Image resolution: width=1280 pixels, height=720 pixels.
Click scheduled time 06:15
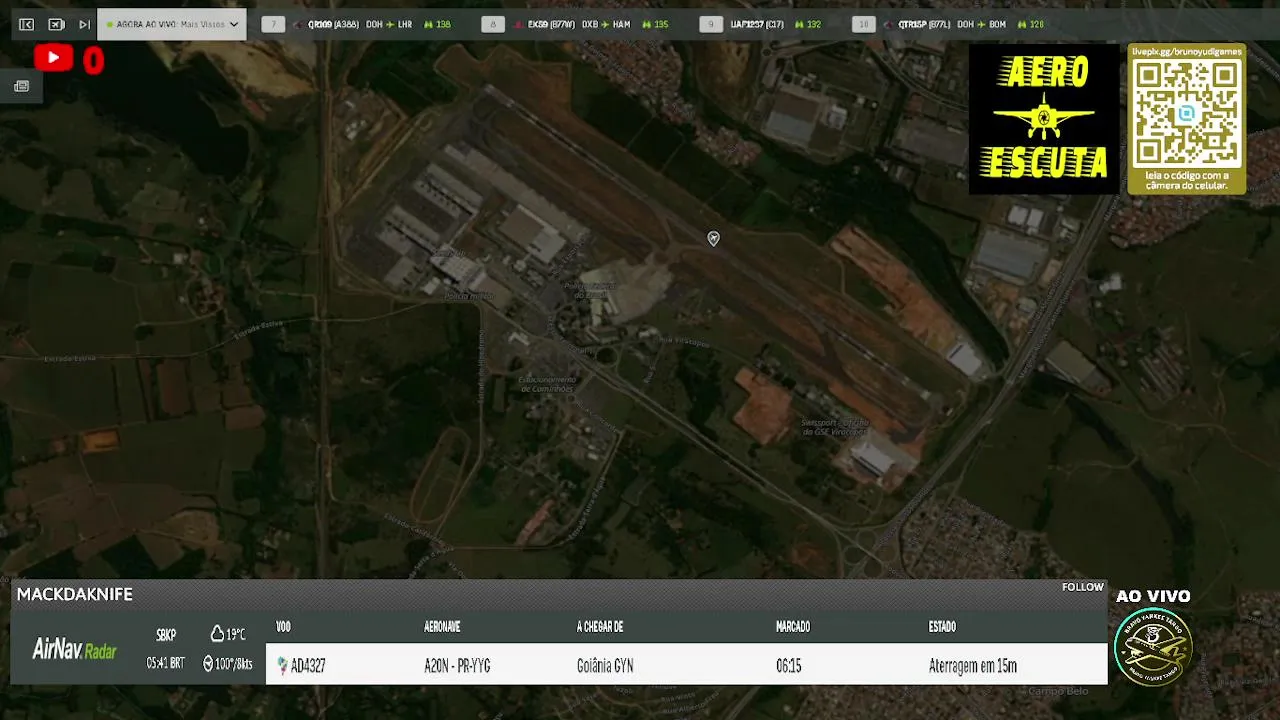click(789, 666)
